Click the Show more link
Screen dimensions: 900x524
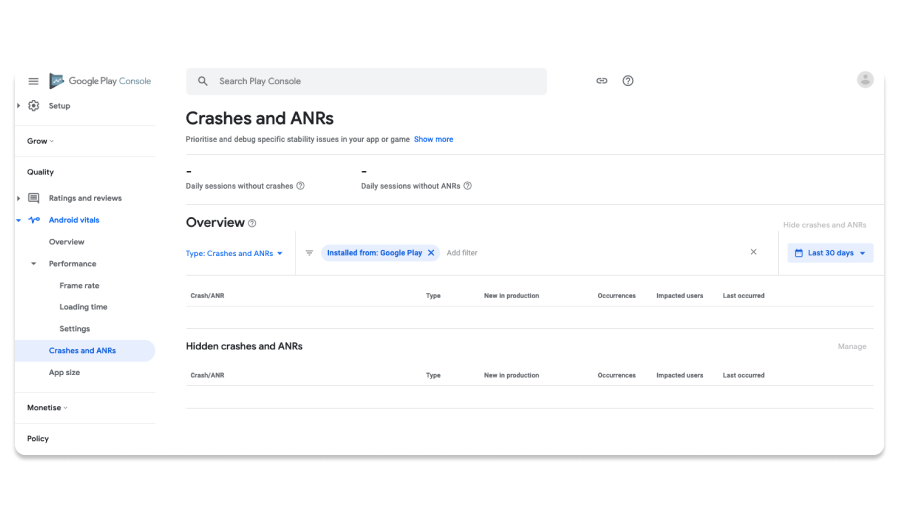[433, 140]
